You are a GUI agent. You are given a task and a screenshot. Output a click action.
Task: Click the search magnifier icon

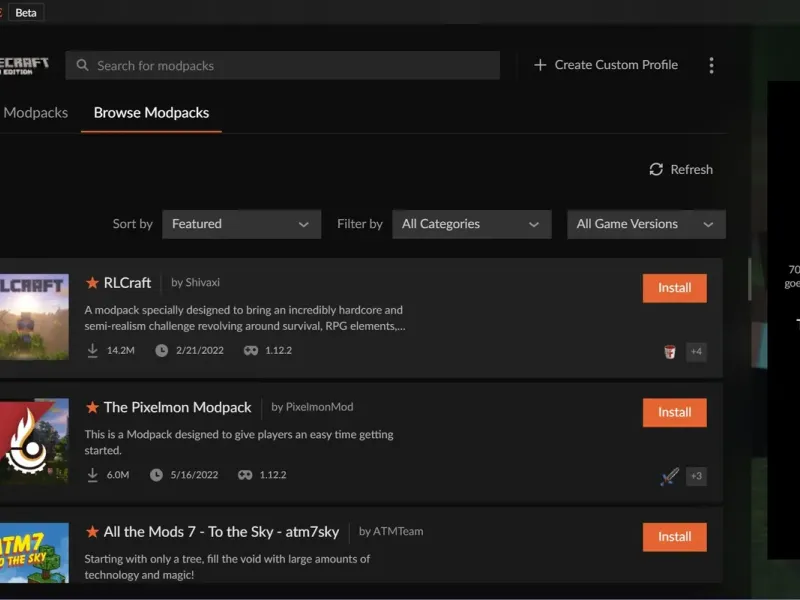(83, 66)
